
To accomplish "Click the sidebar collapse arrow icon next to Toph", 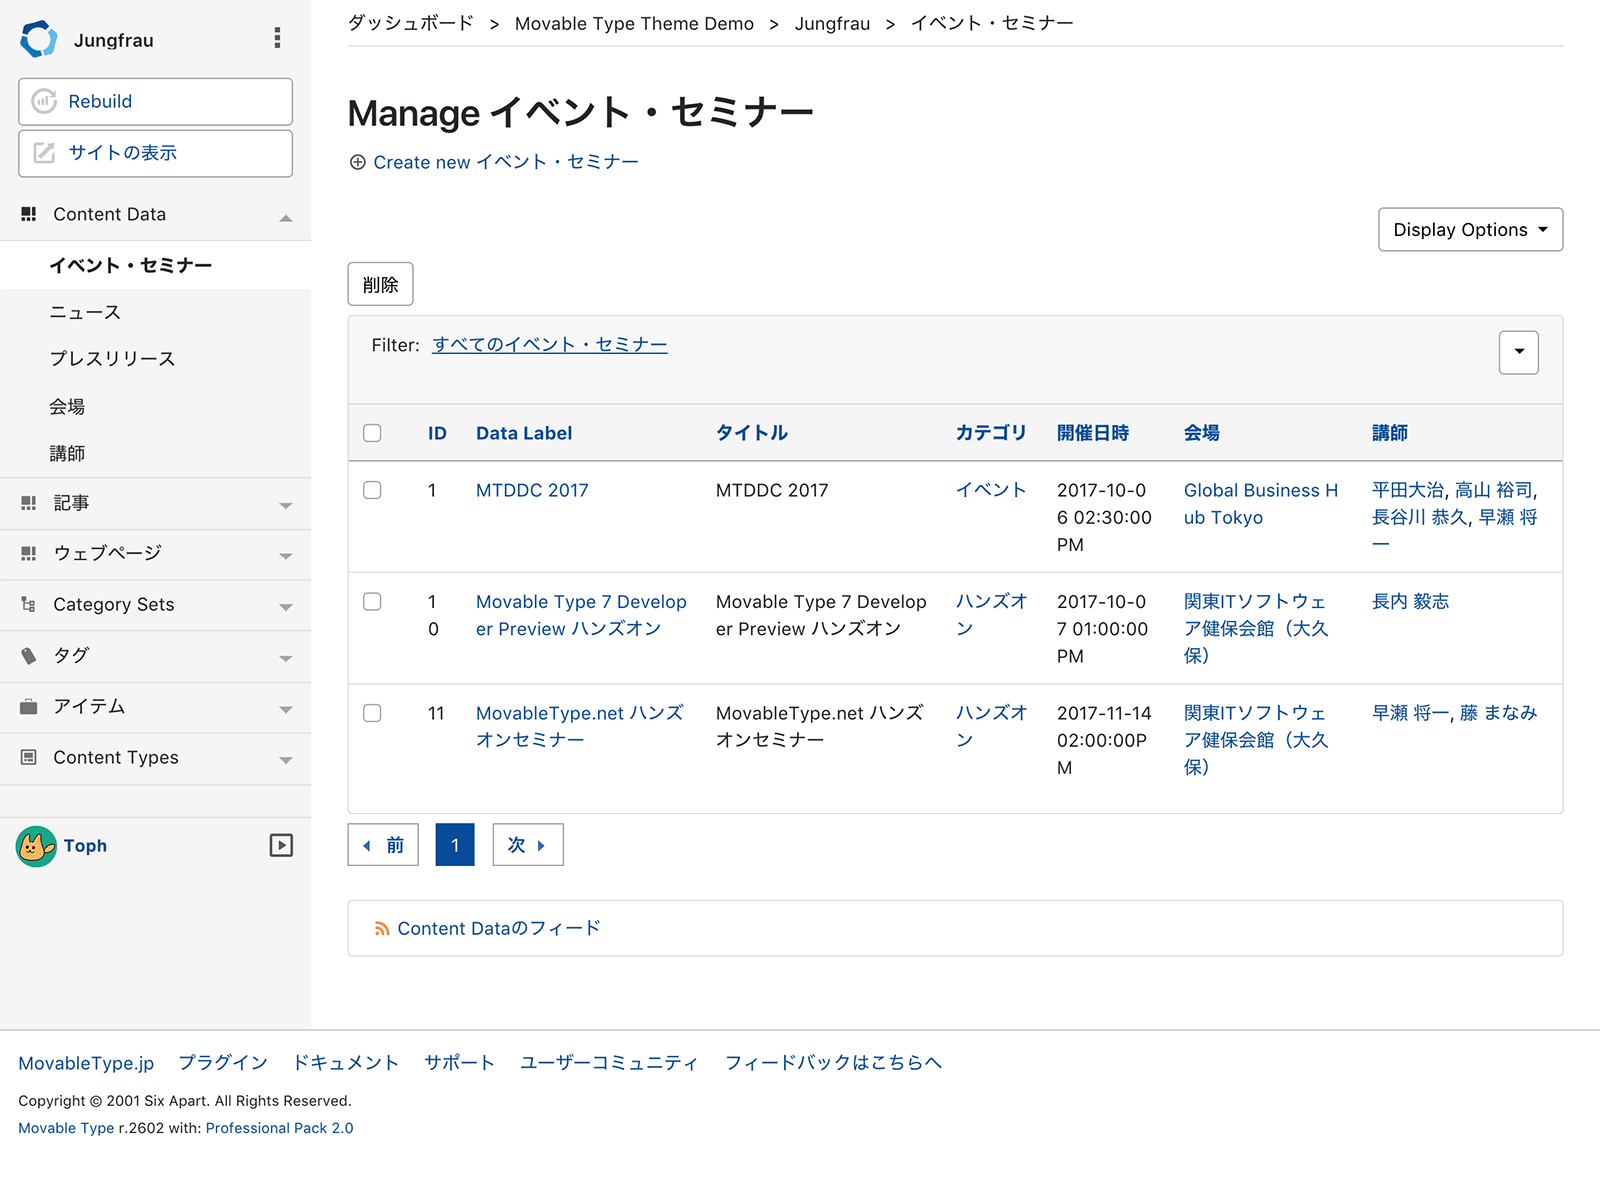I will click(281, 846).
